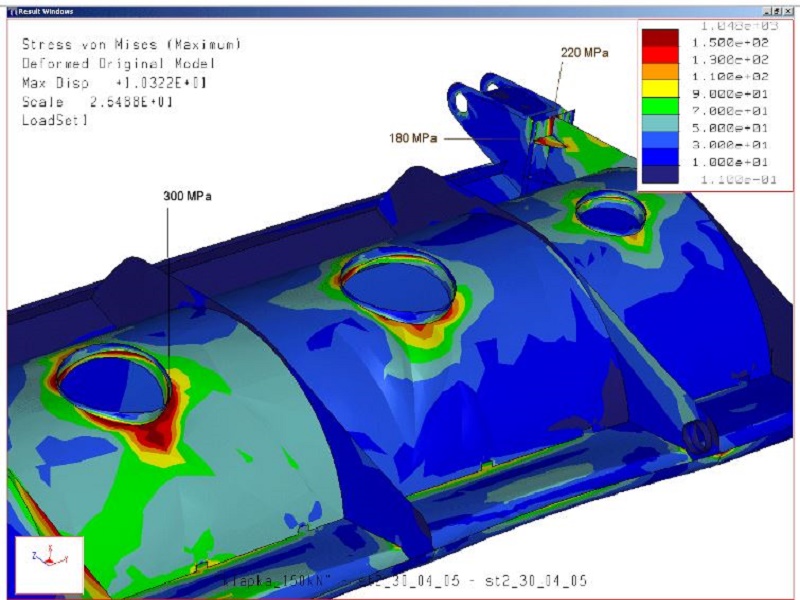Image resolution: width=800 pixels, height=600 pixels.
Task: Select the 220 MPa stress annotation
Action: click(x=584, y=51)
